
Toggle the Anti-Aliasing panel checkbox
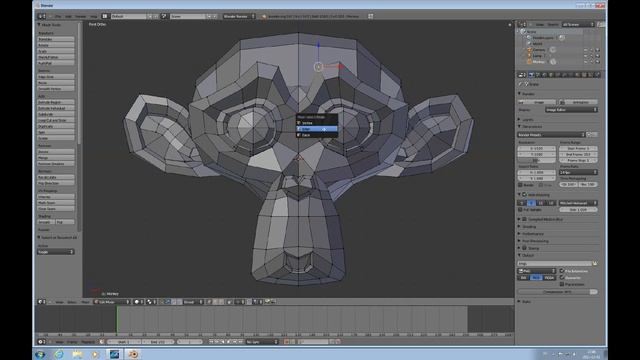point(525,195)
